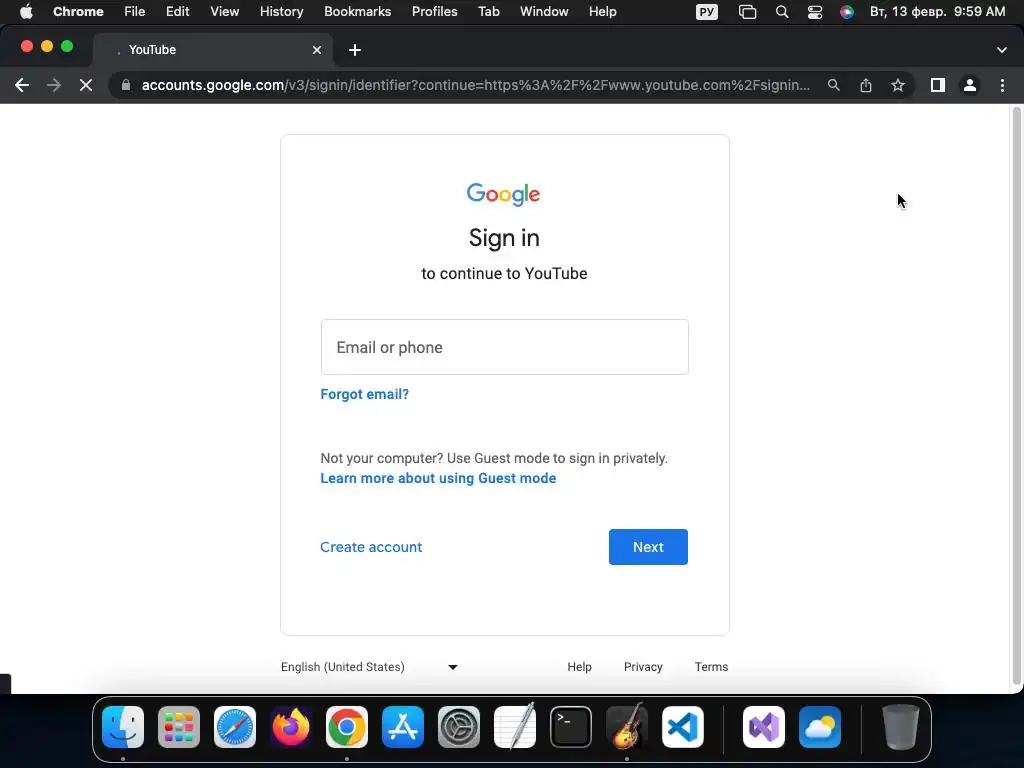Share this page via the share icon
This screenshot has height=768, width=1024.
tap(866, 85)
